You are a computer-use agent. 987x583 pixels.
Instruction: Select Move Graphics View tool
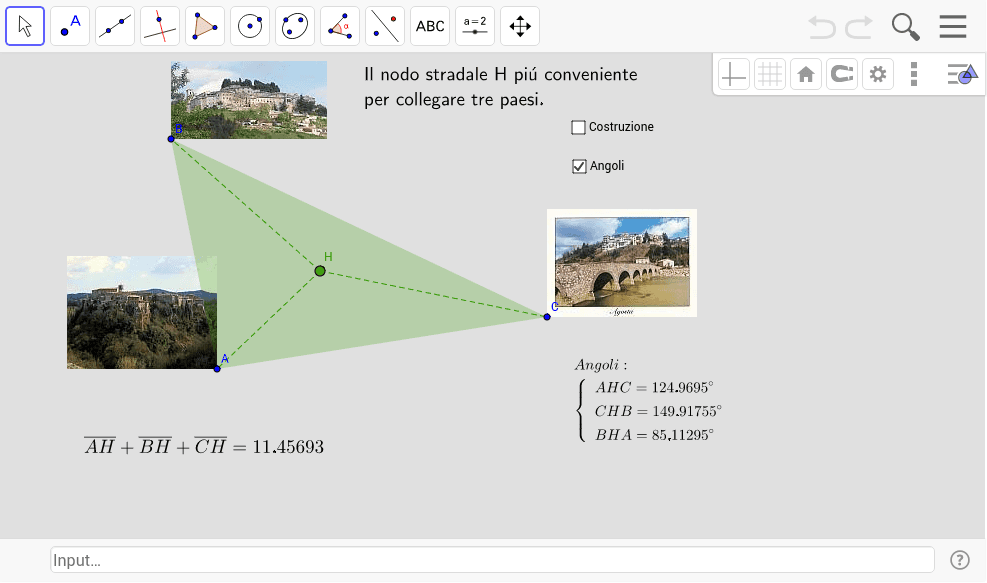(x=520, y=26)
